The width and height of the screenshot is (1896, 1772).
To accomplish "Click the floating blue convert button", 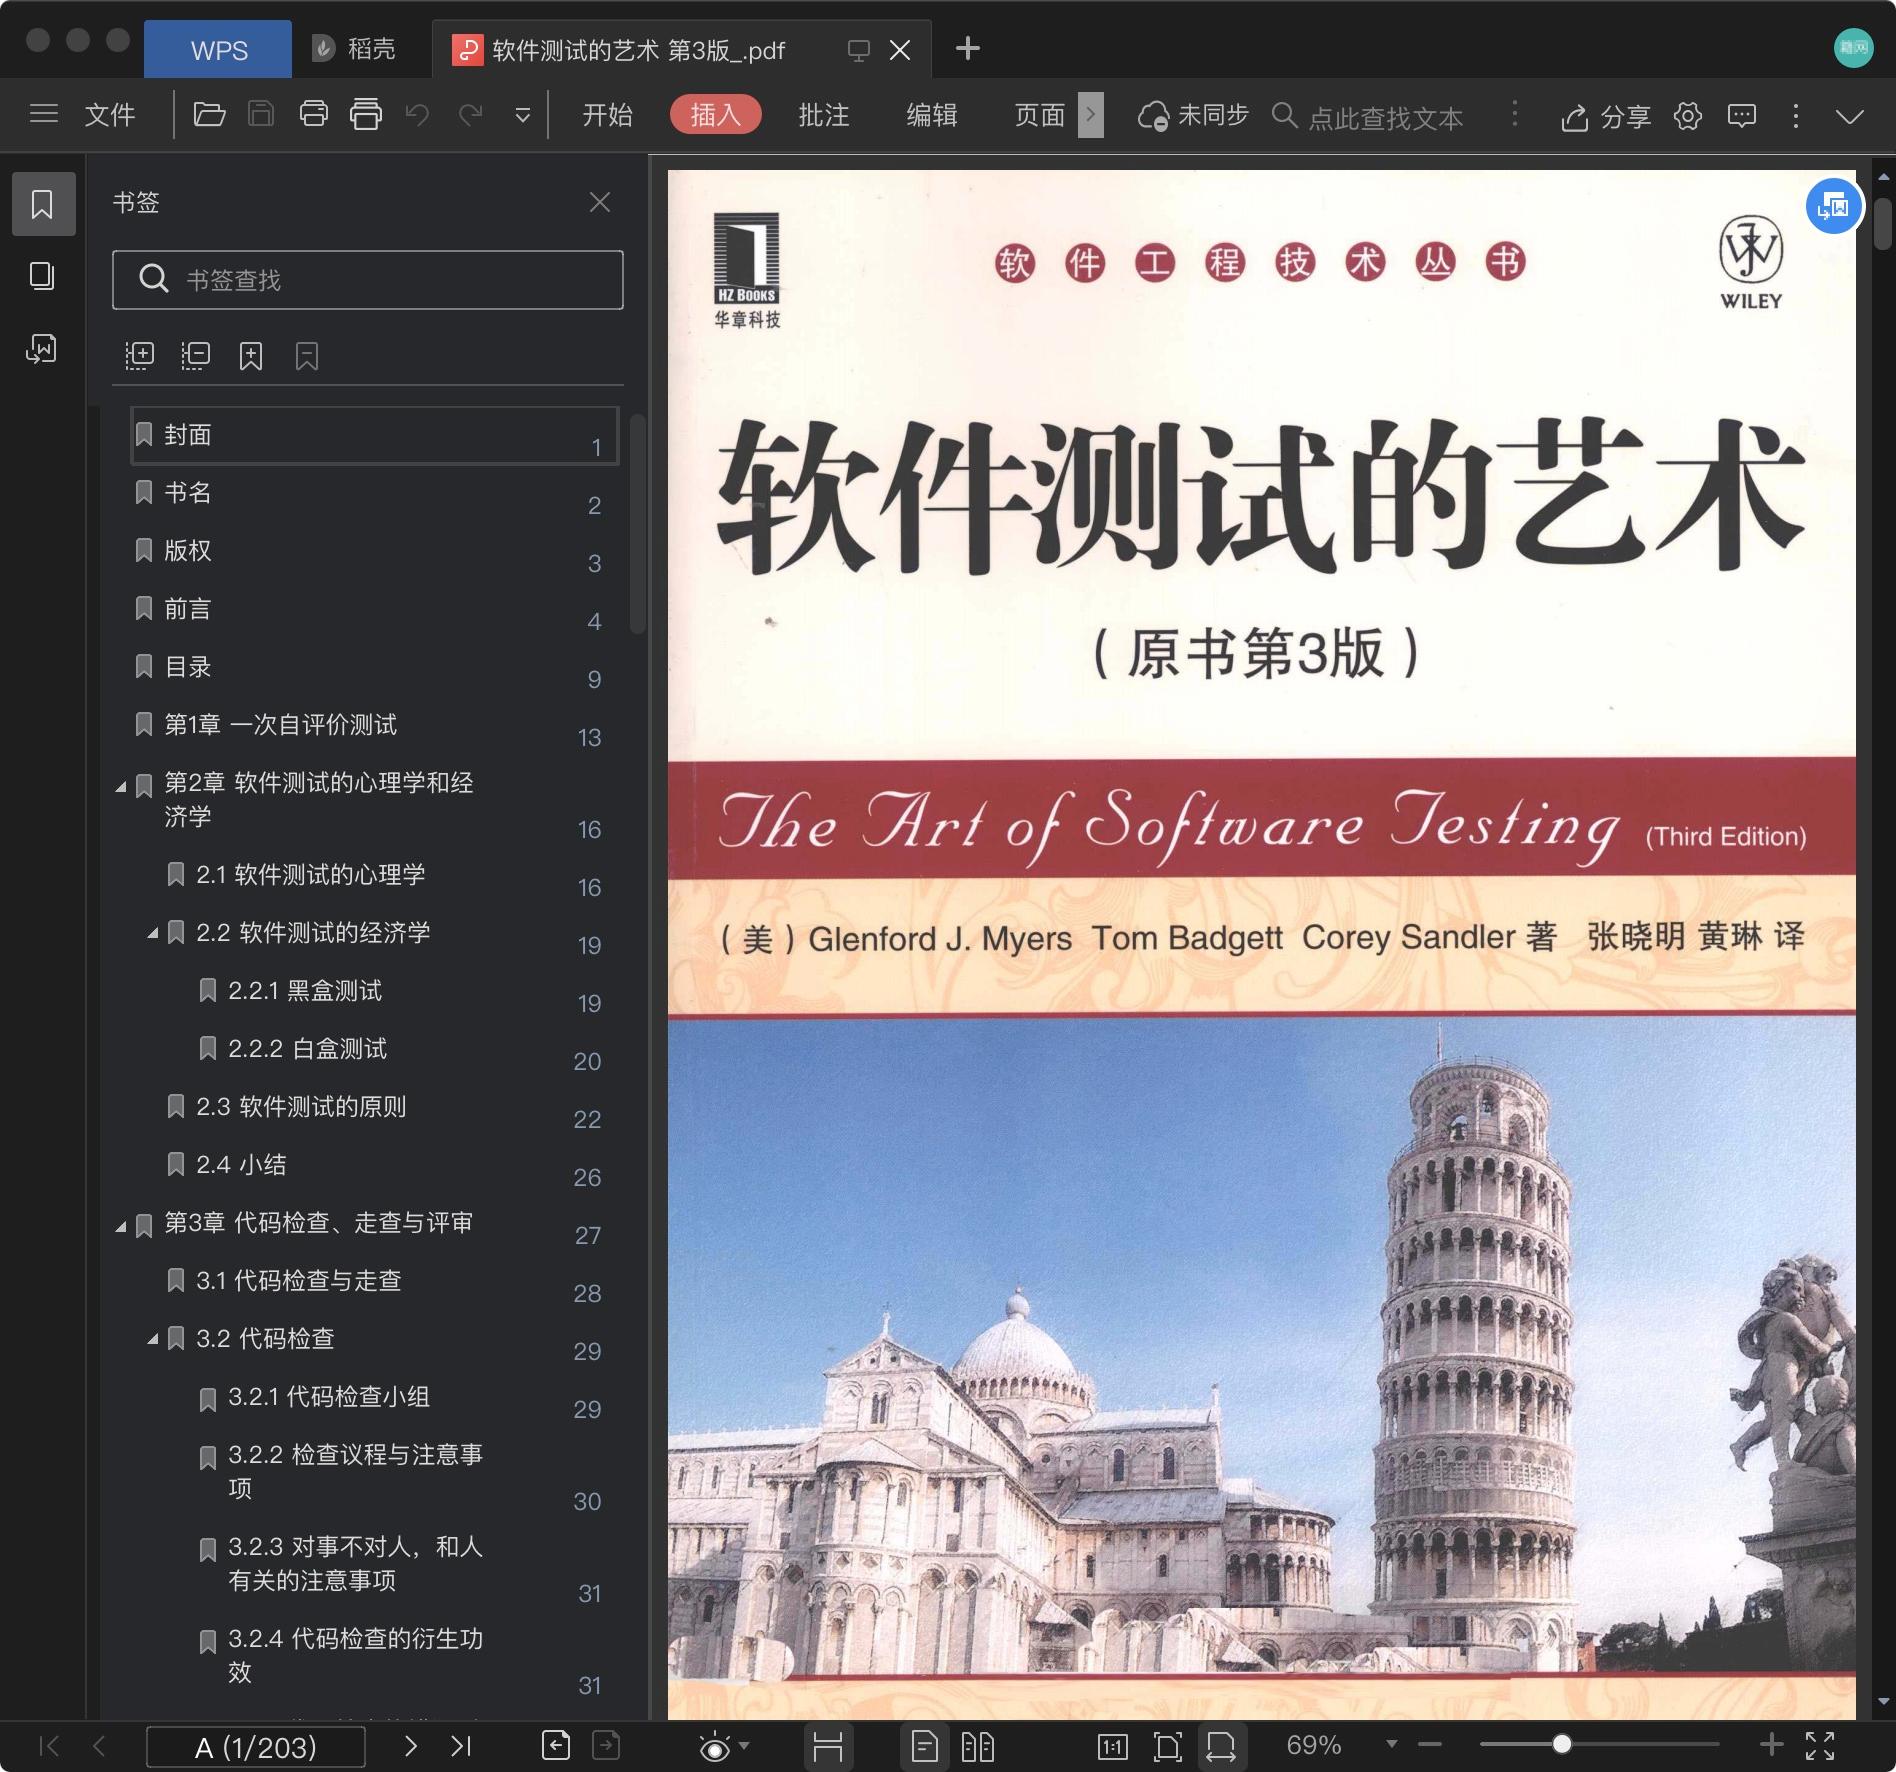I will coord(1834,206).
